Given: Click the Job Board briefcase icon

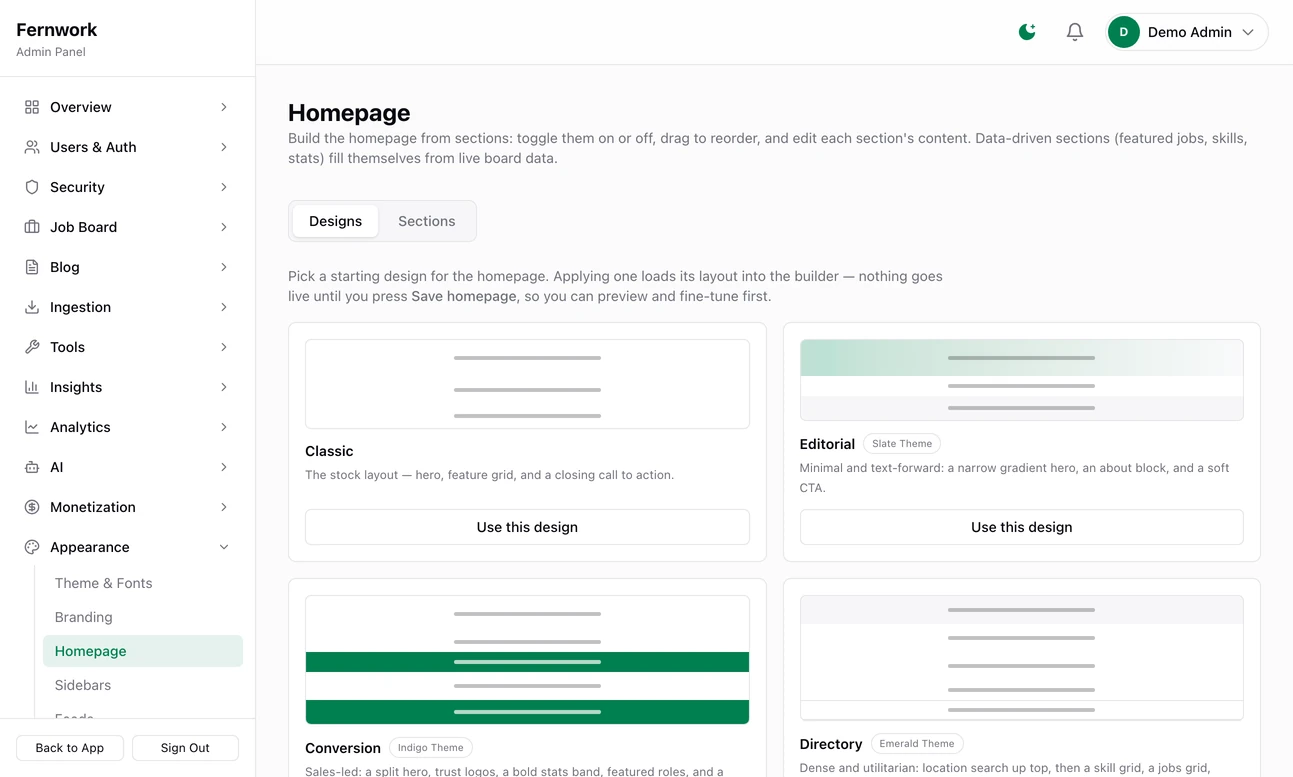Looking at the screenshot, I should [x=32, y=227].
